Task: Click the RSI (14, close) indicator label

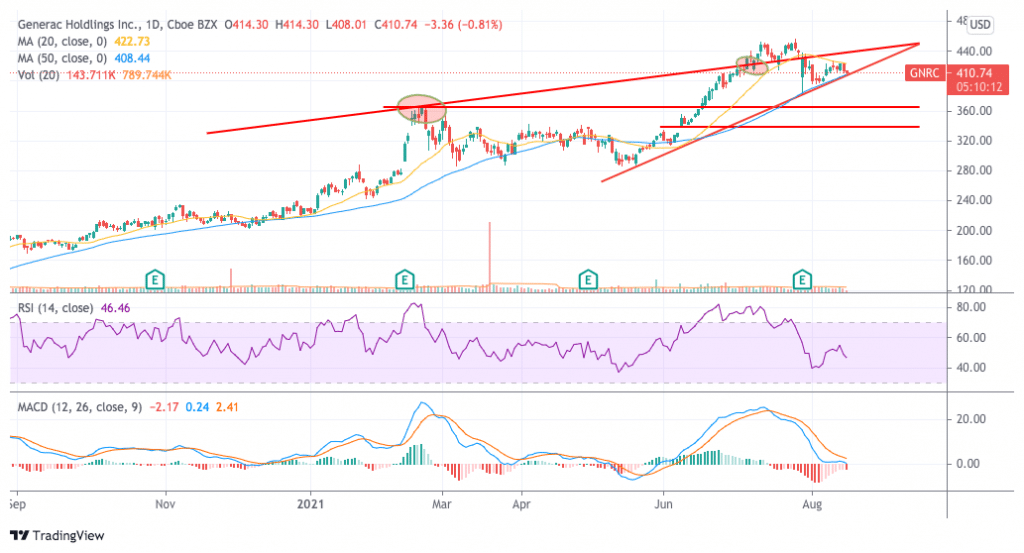Action: pos(56,308)
